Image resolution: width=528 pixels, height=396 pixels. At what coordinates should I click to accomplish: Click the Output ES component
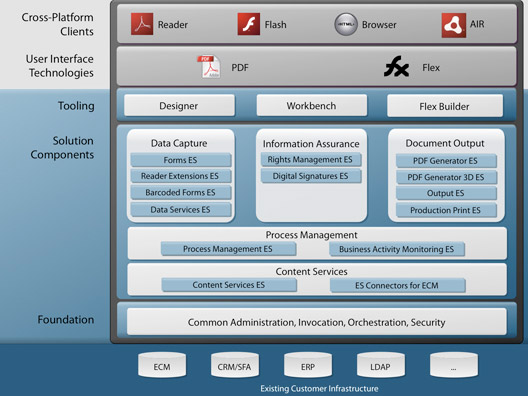coord(446,193)
